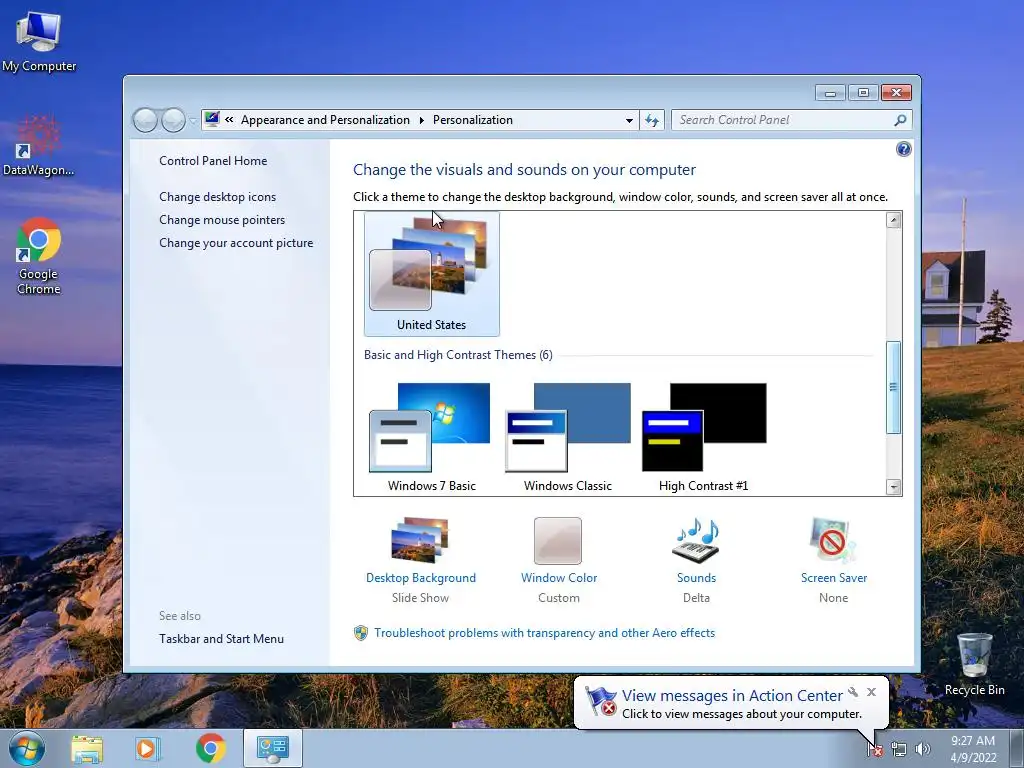This screenshot has height=768, width=1024.
Task: Apply the Windows Classic theme
Action: pos(568,437)
